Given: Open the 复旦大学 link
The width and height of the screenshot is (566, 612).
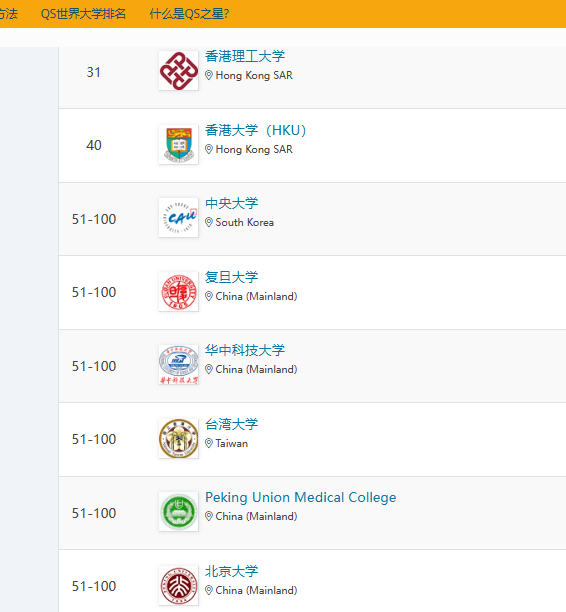Looking at the screenshot, I should coord(231,277).
